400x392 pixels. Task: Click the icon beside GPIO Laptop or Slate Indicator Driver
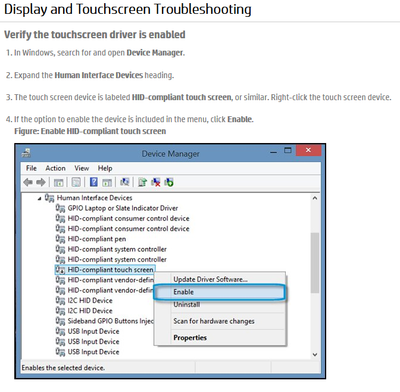(60, 208)
